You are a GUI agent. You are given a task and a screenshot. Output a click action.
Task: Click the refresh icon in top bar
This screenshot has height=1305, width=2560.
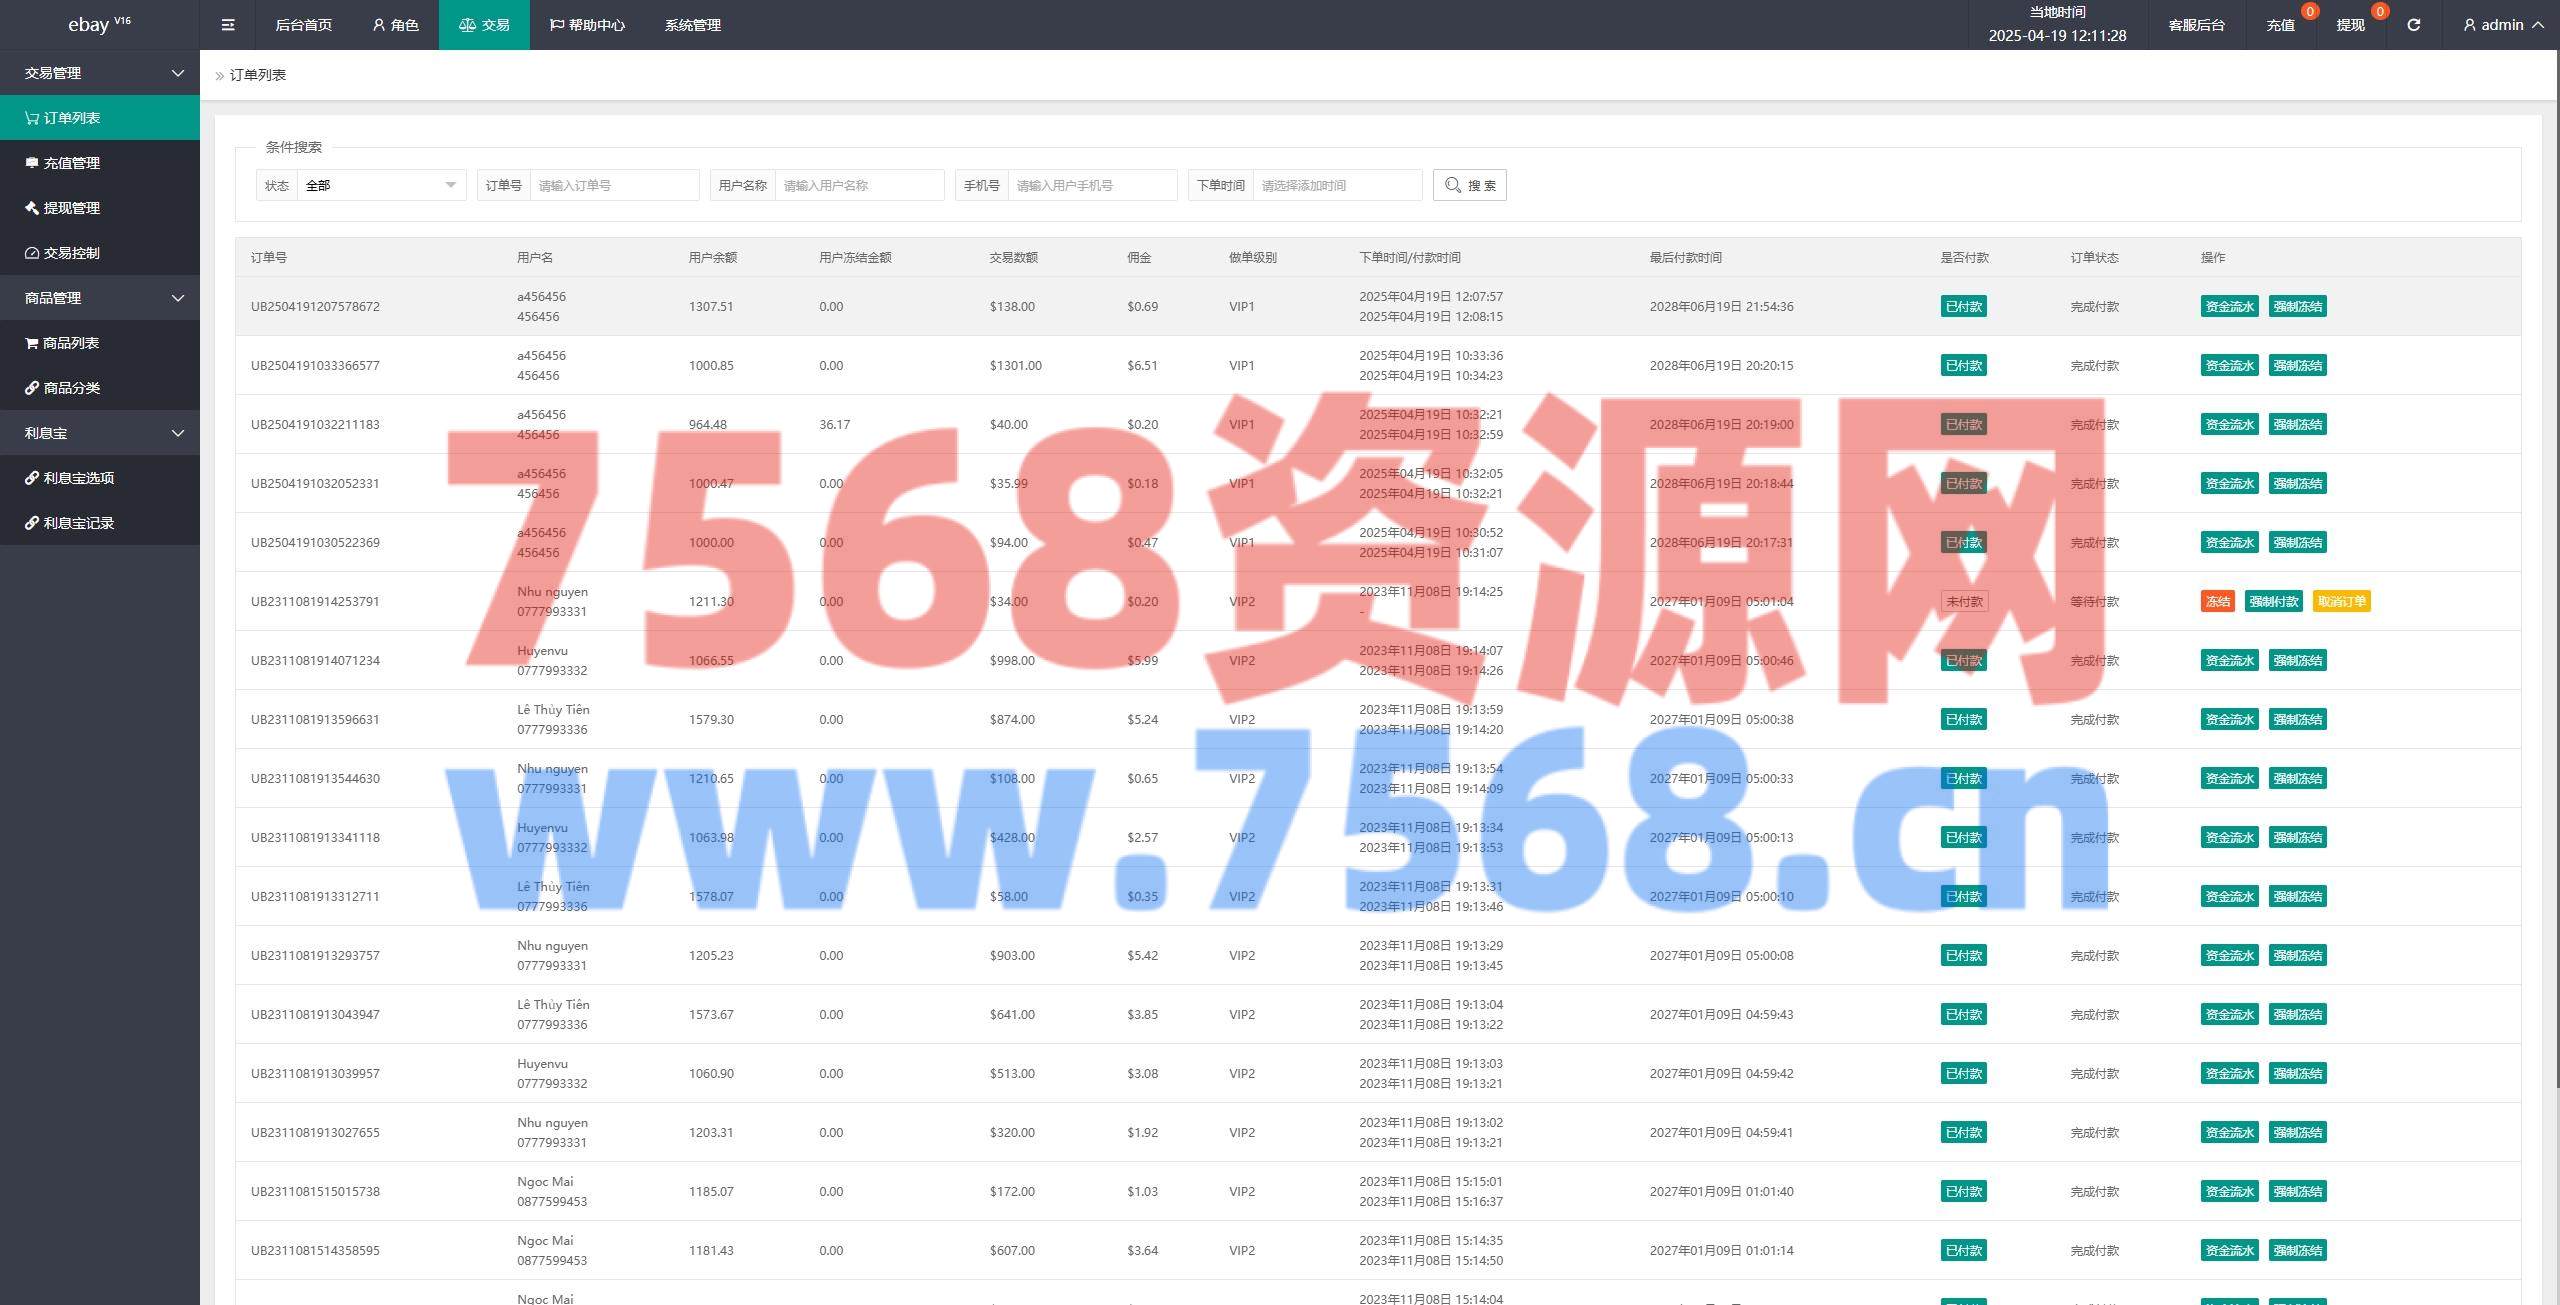[2413, 25]
